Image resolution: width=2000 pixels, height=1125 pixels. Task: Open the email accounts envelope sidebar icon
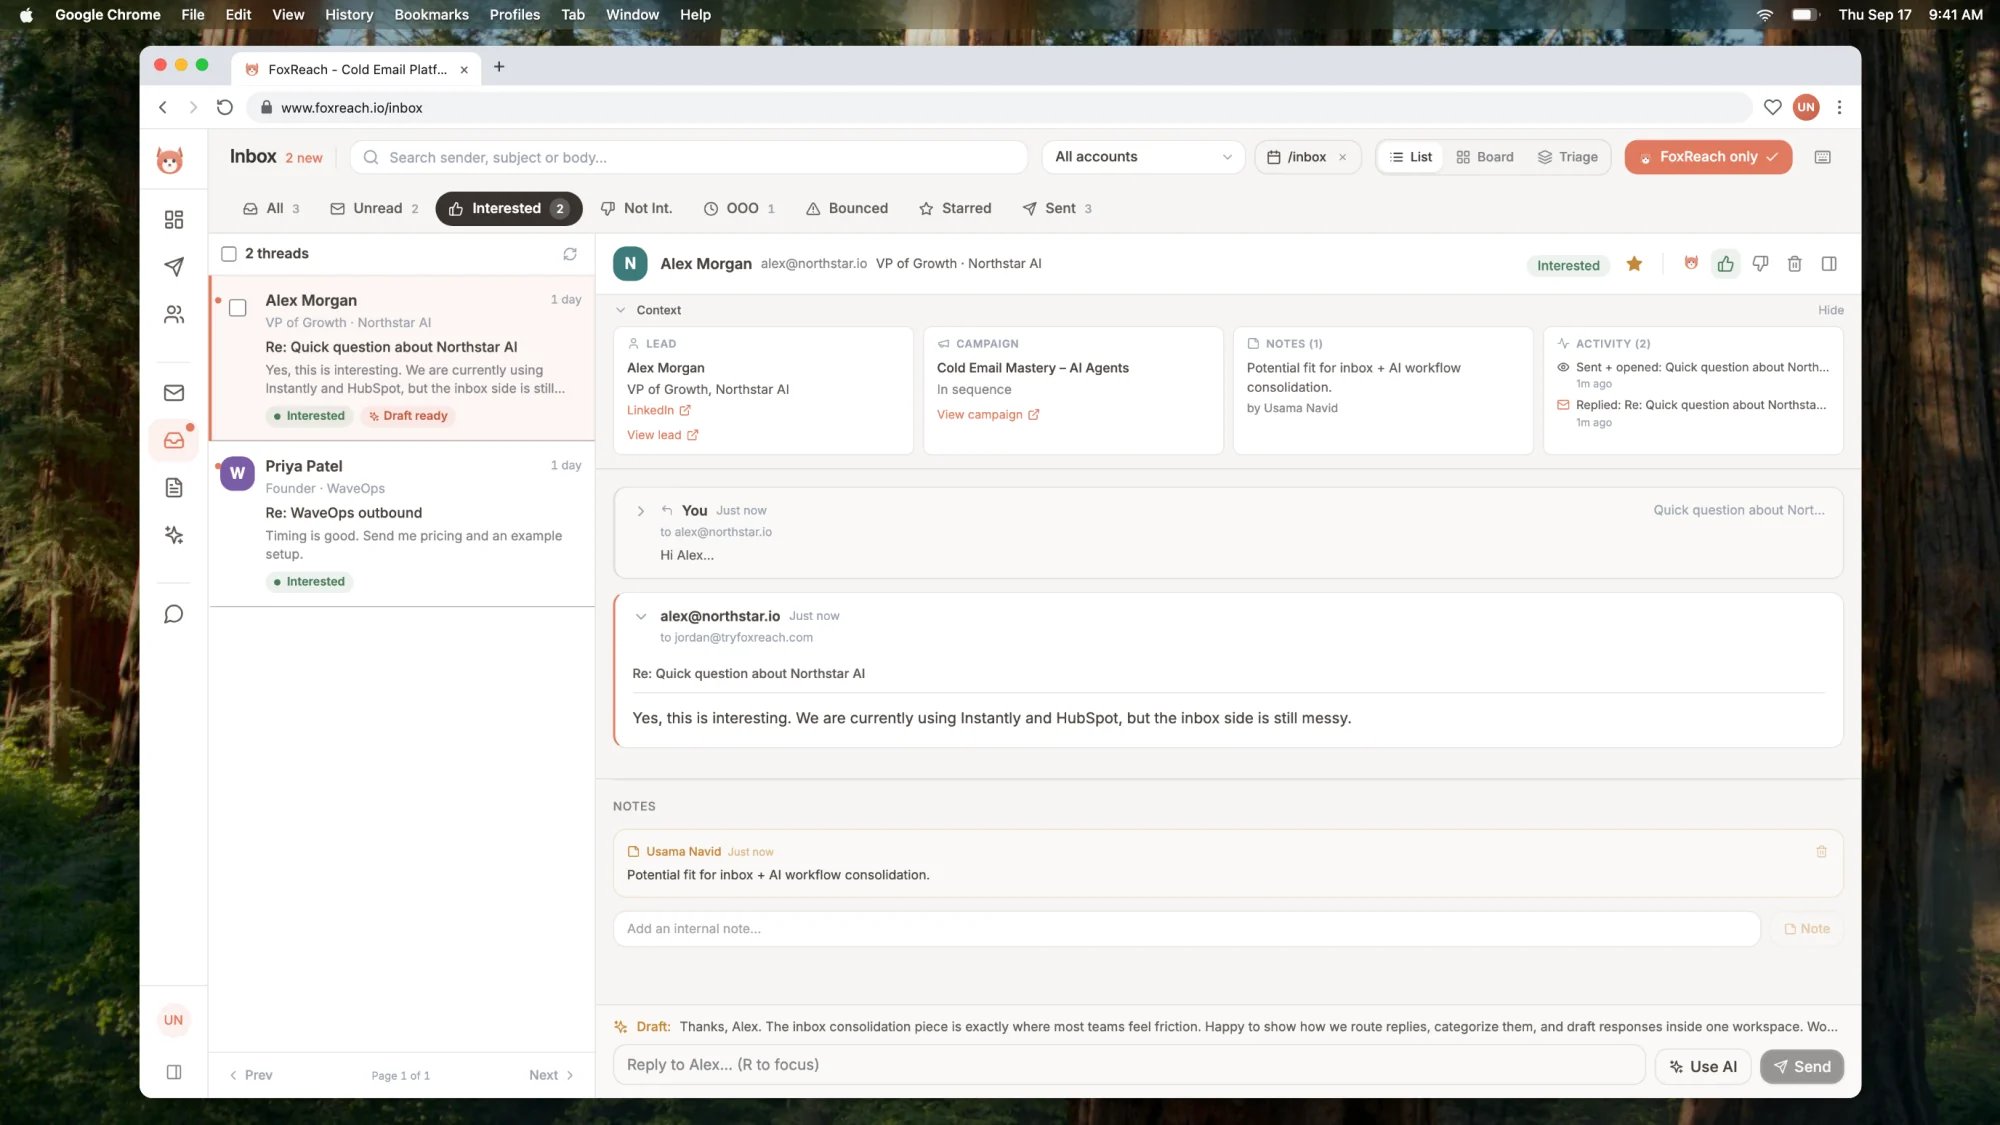[174, 393]
